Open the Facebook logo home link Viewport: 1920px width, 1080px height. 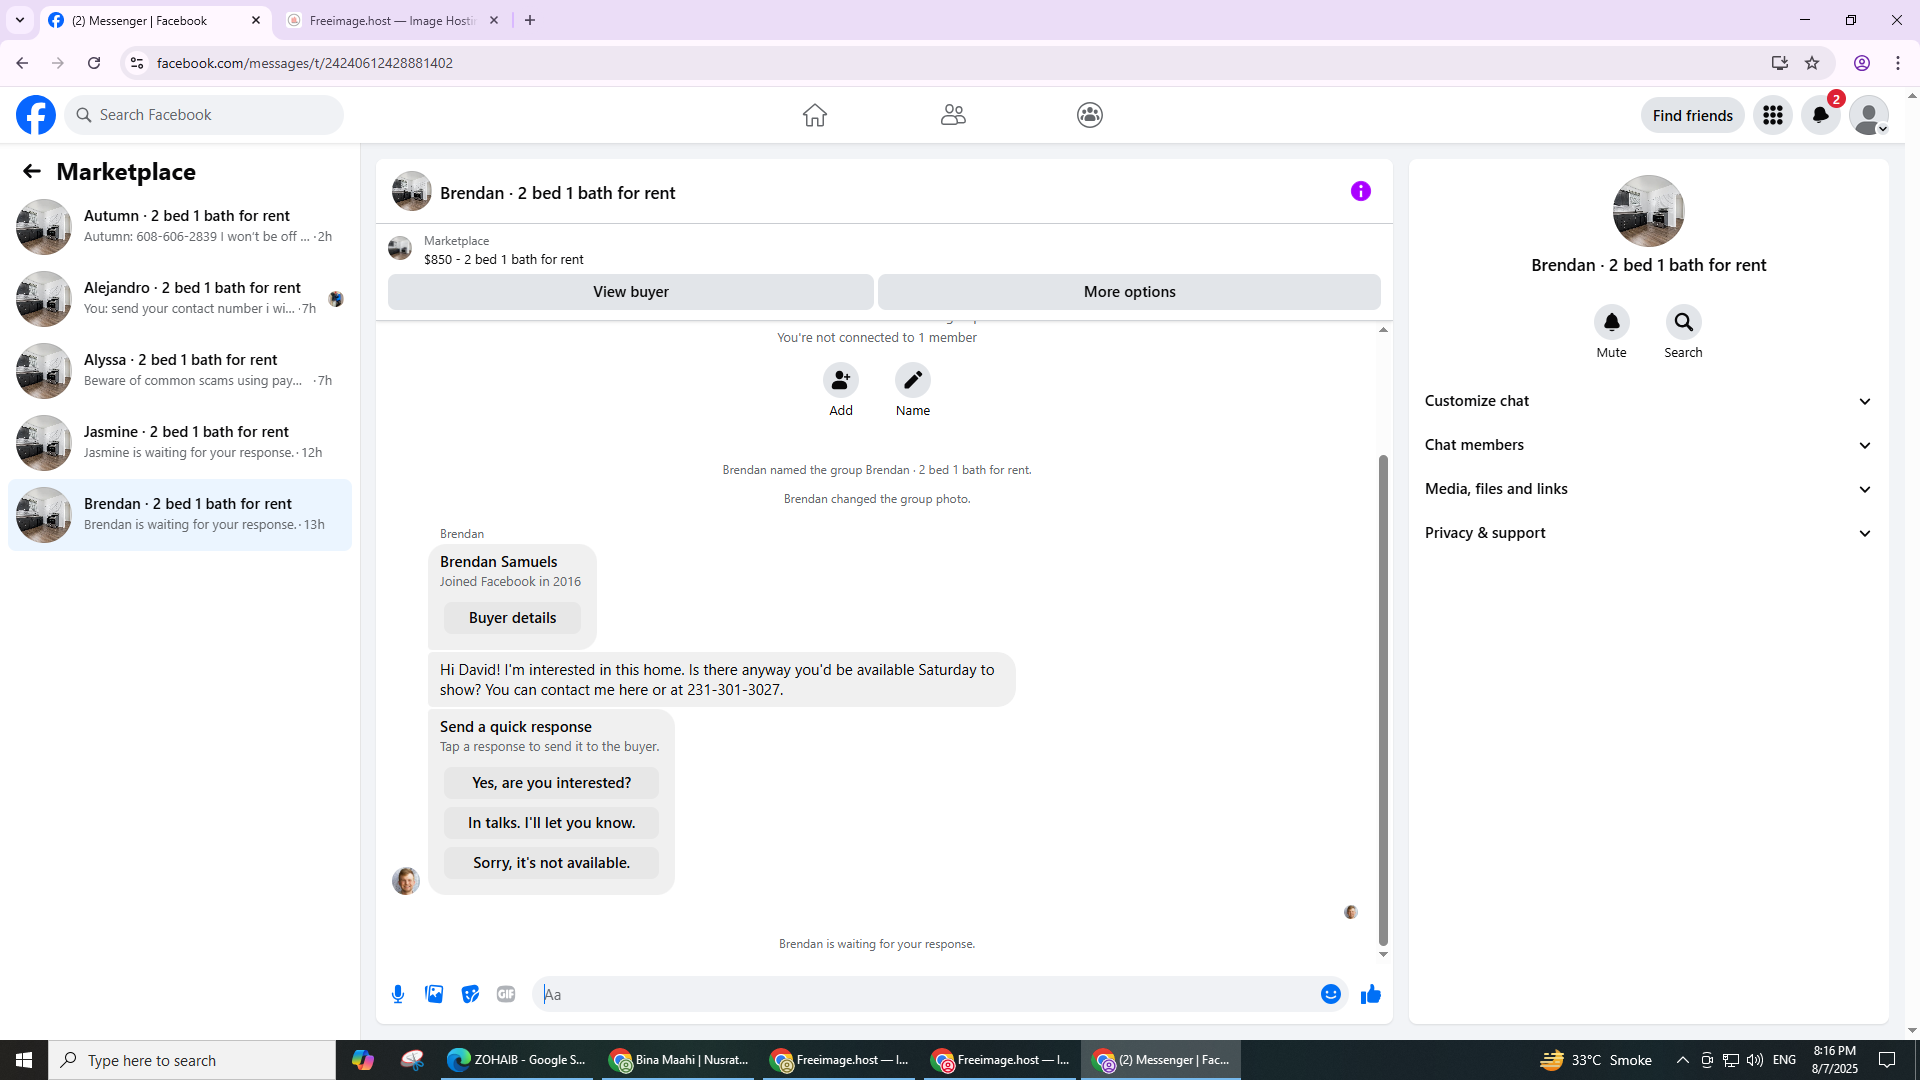(x=36, y=115)
